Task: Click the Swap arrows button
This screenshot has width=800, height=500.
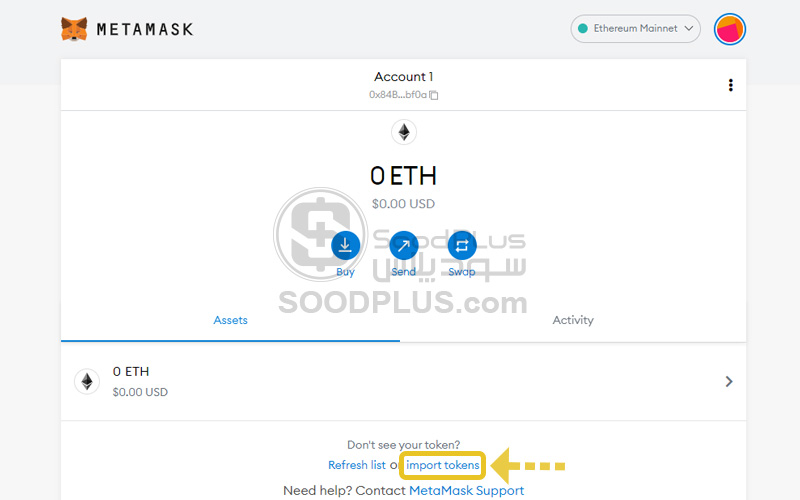Action: coord(462,245)
